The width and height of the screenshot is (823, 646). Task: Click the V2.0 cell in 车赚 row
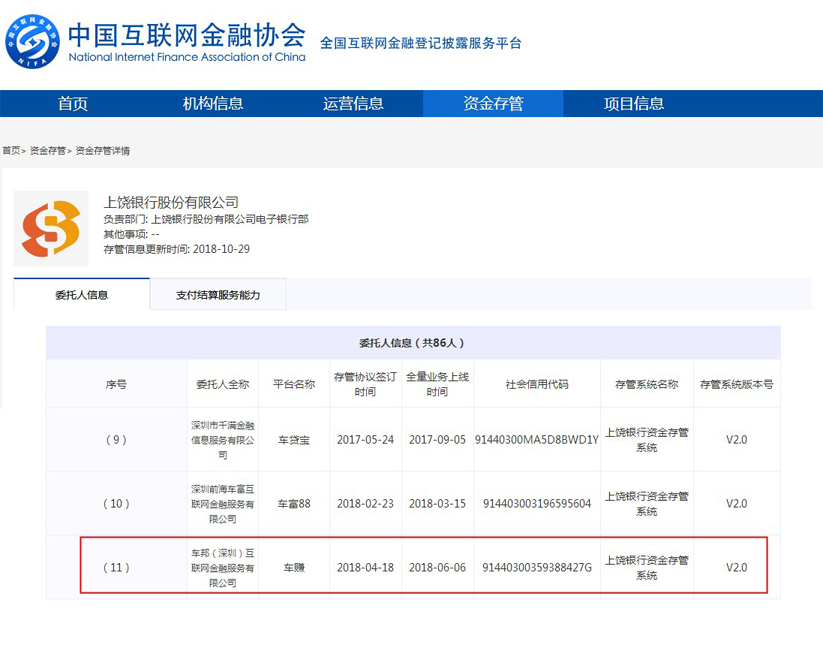(736, 568)
